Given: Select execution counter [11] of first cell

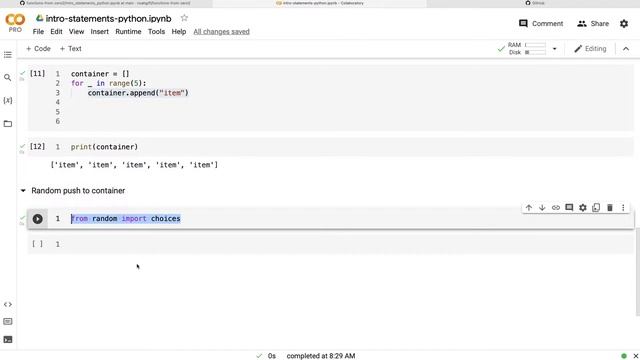Looking at the screenshot, I should pos(38,73).
